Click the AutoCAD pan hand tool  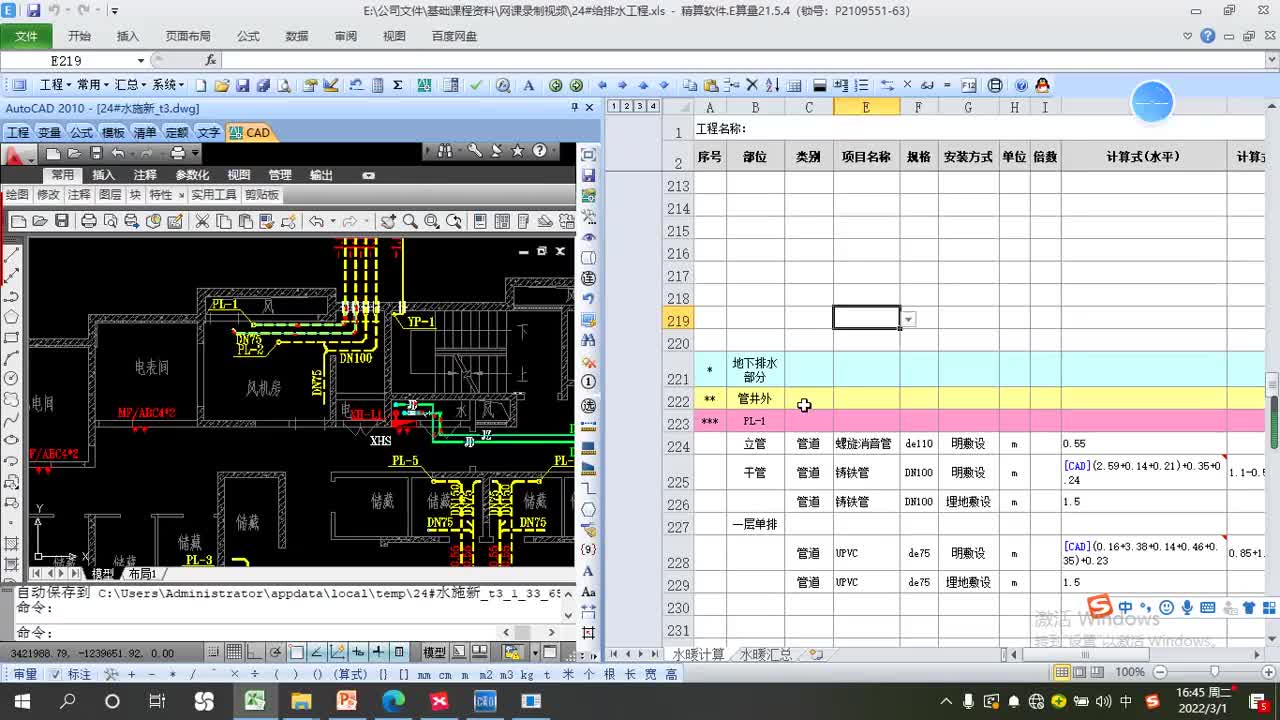tap(388, 221)
